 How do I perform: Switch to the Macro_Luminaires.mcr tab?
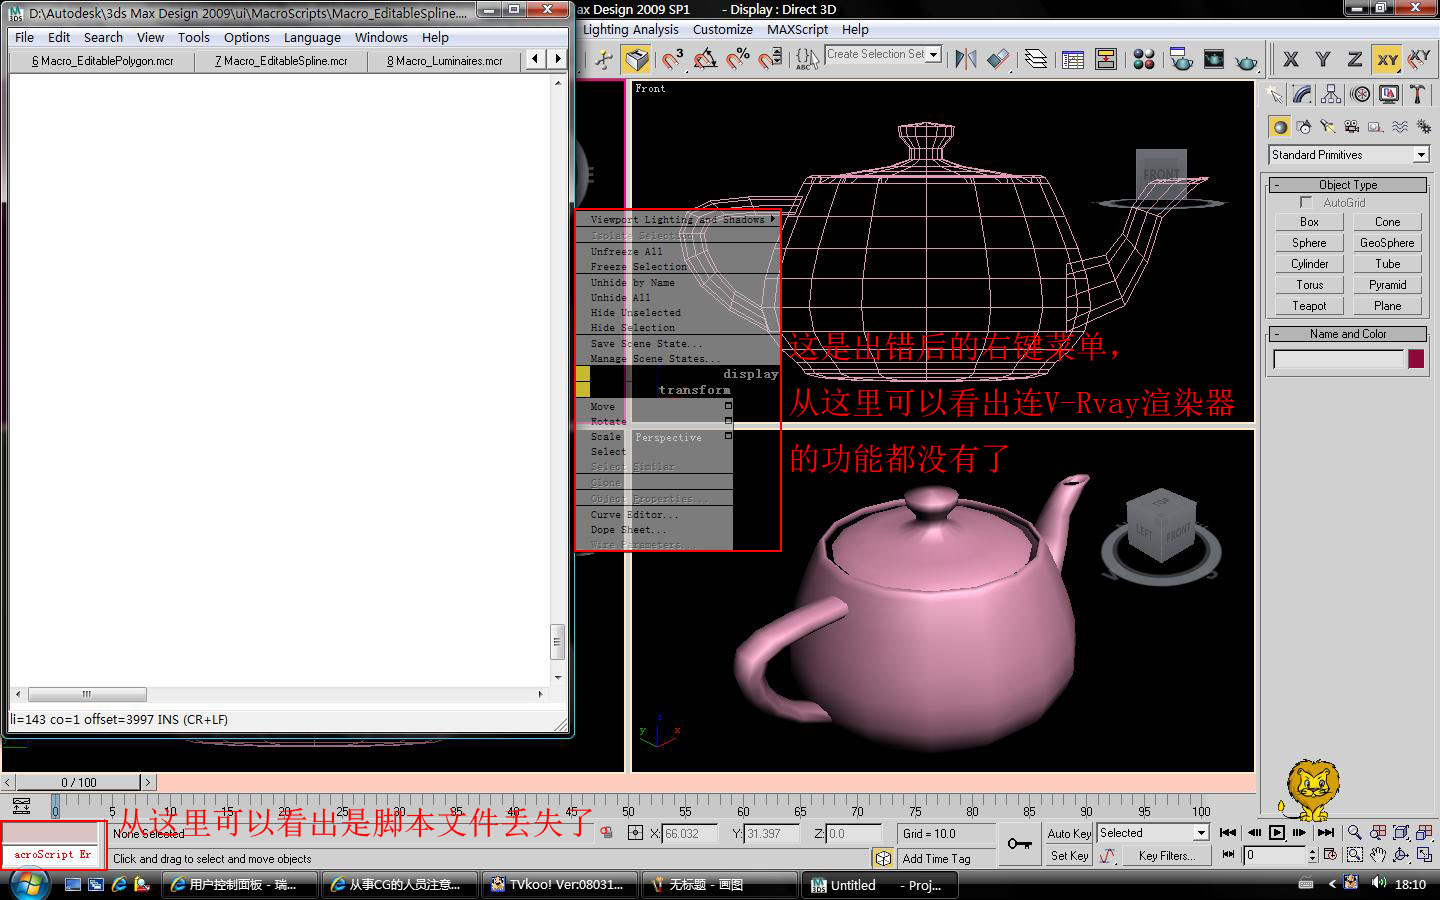coord(445,61)
